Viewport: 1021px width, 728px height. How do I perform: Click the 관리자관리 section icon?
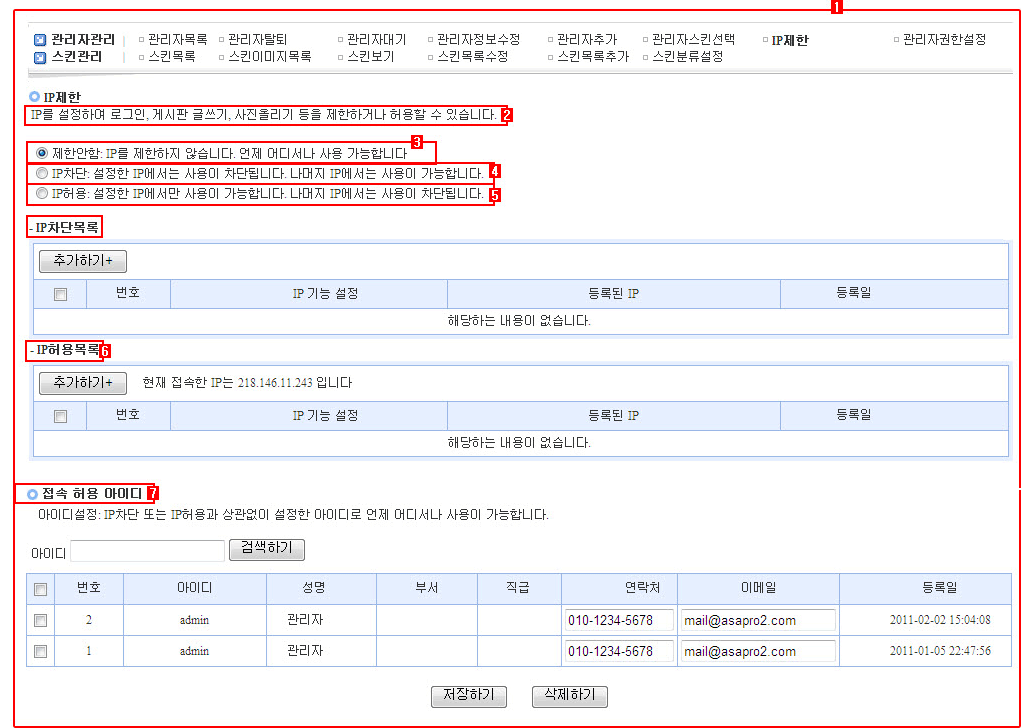pos(40,40)
